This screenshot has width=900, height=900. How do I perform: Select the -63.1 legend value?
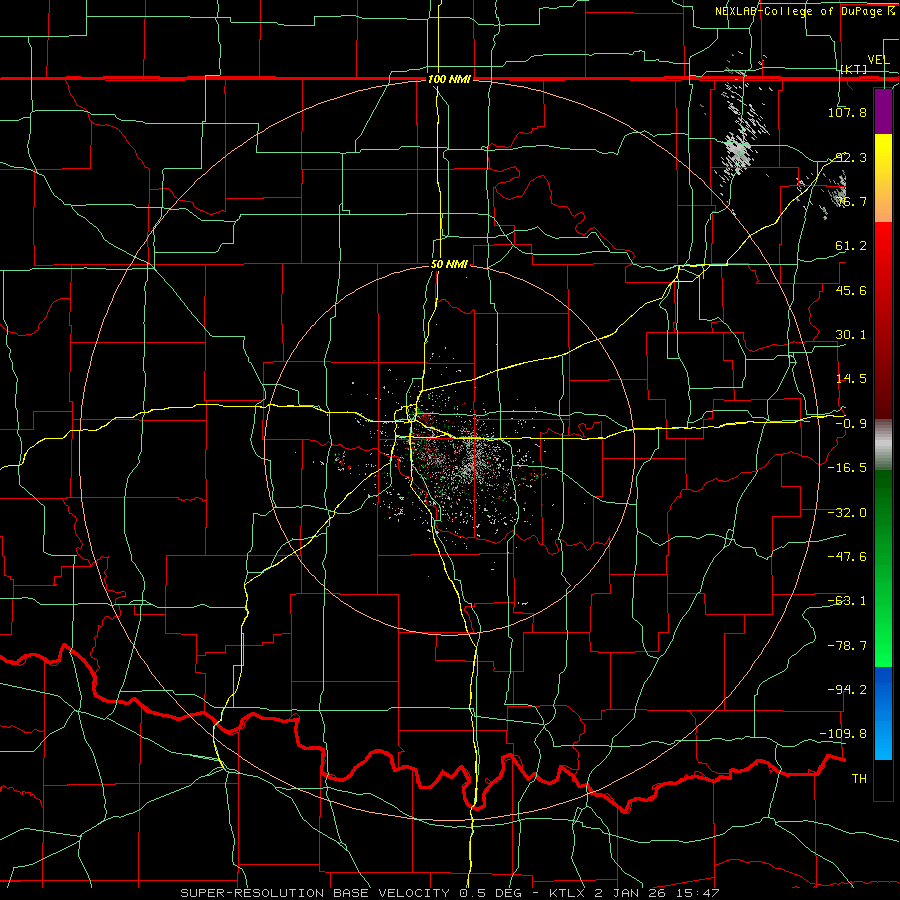(847, 601)
